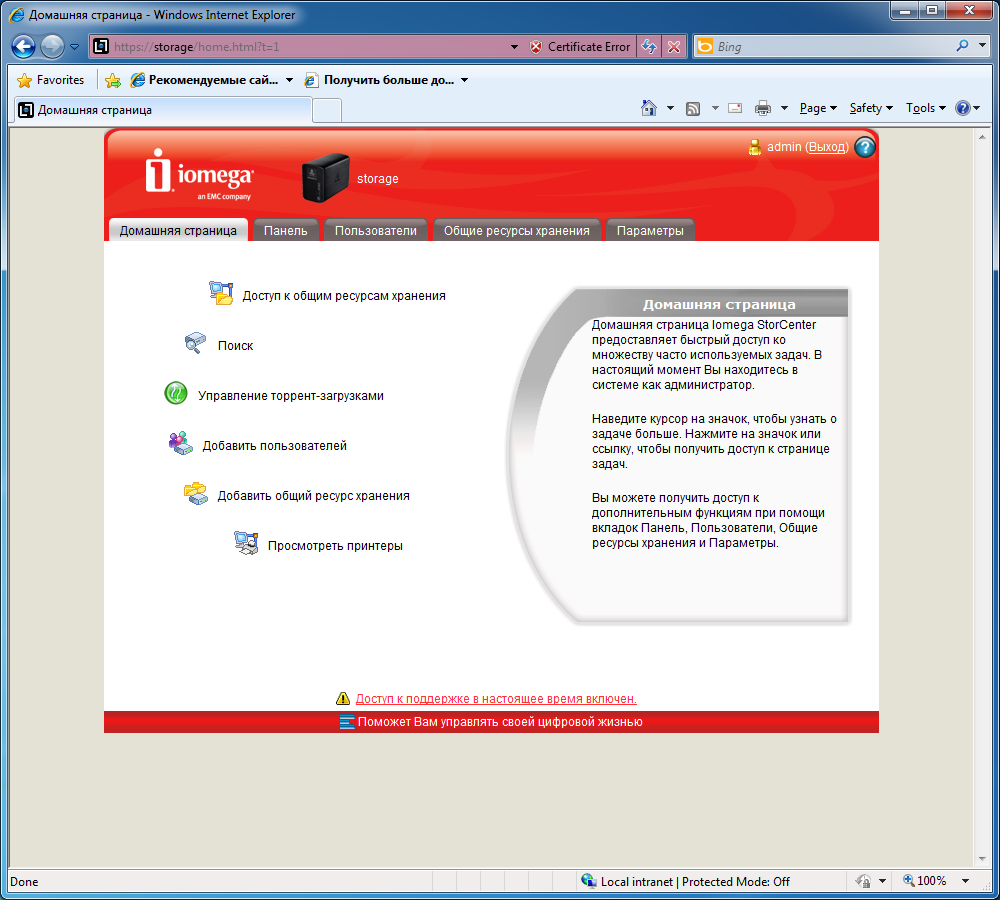Click the Add to Favorites Bar star icon
1000x900 pixels.
point(113,80)
